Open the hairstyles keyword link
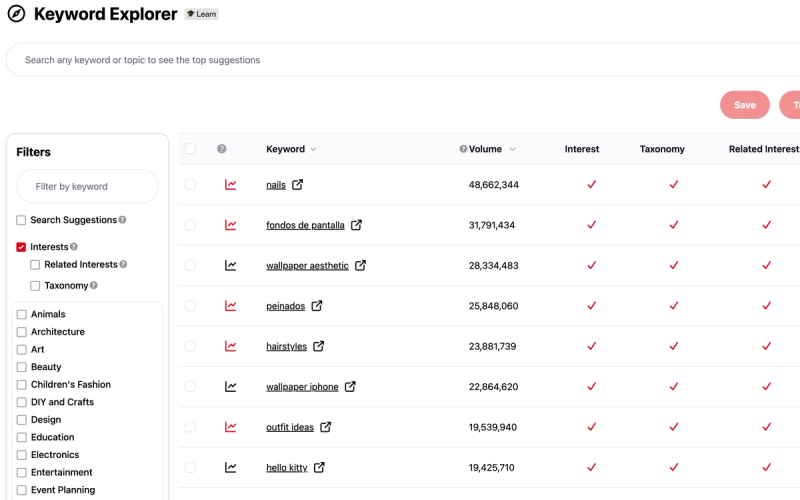Image resolution: width=800 pixels, height=500 pixels. tap(287, 346)
